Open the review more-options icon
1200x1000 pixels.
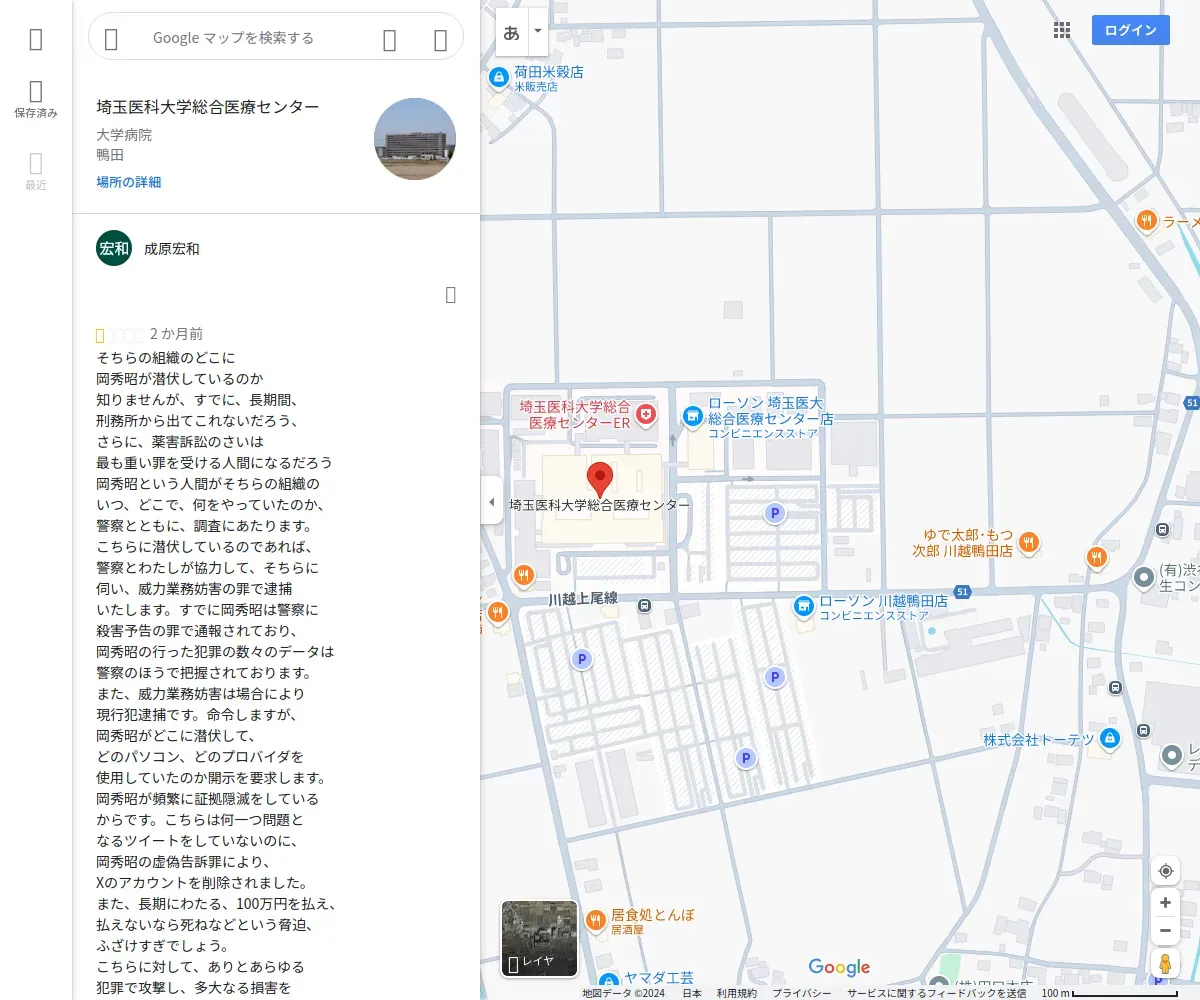(450, 294)
